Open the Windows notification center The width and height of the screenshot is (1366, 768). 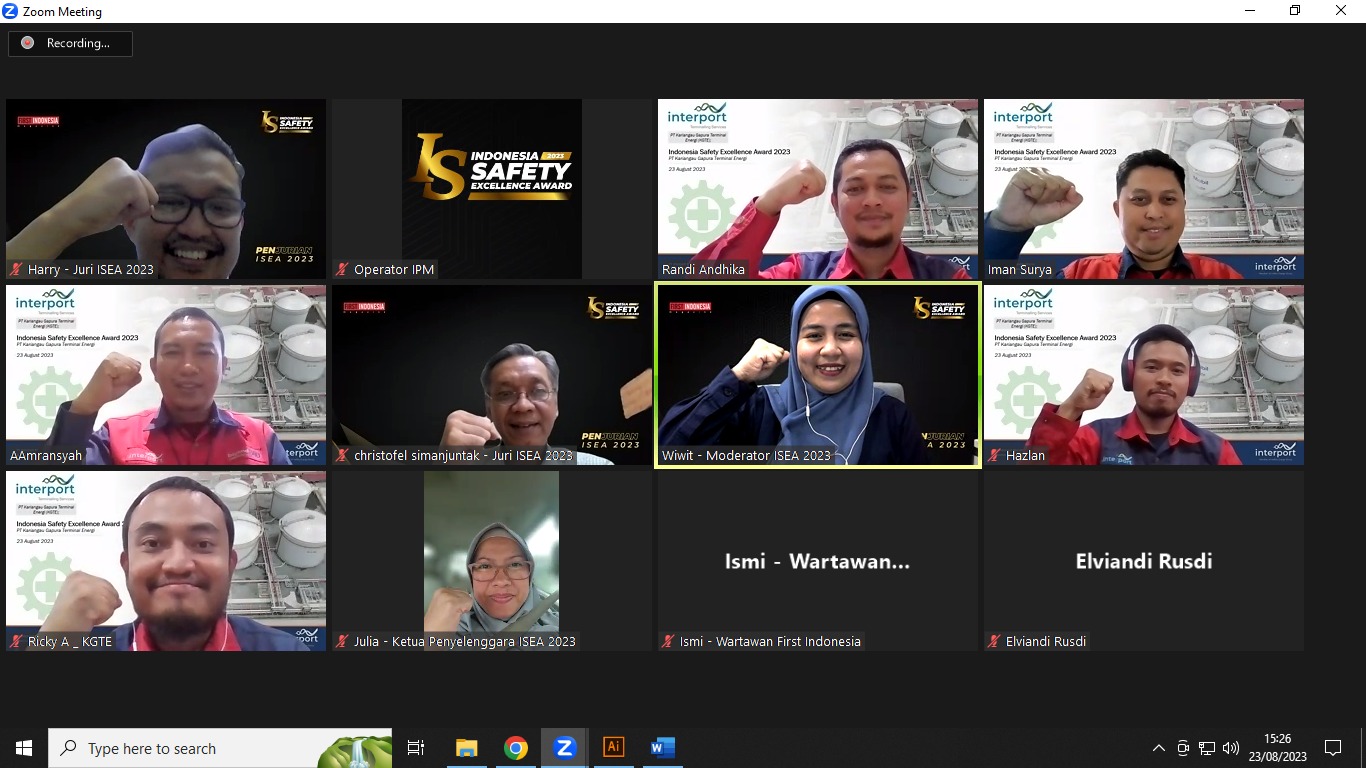(x=1333, y=748)
